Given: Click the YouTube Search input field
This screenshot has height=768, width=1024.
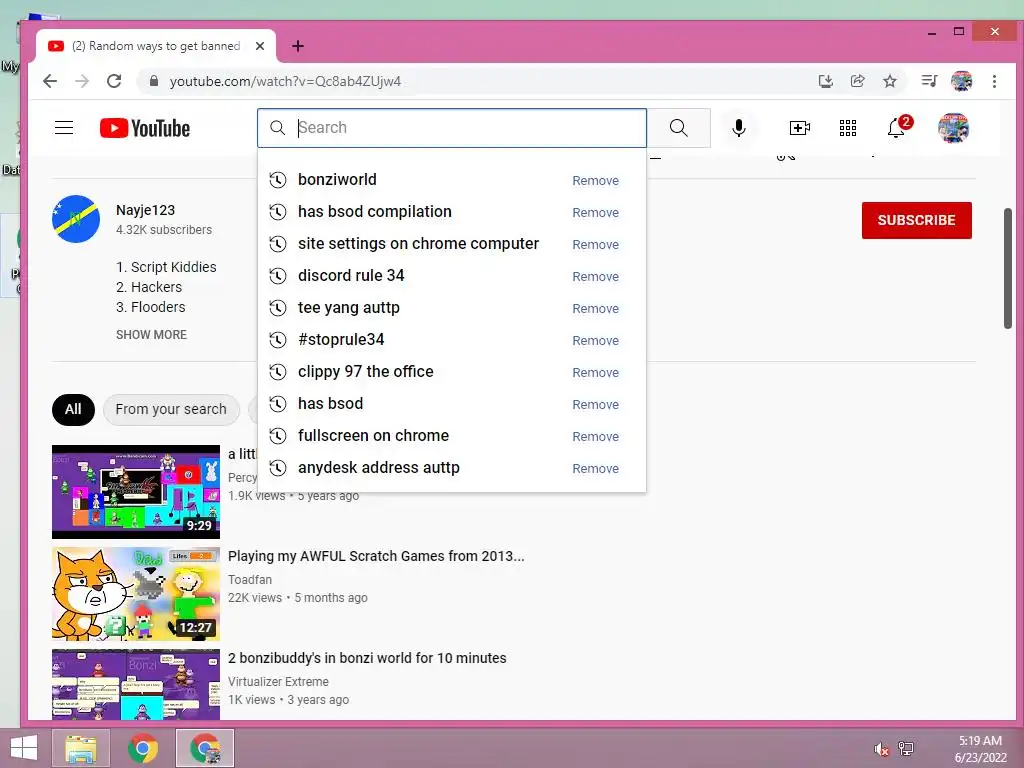Looking at the screenshot, I should coord(452,127).
